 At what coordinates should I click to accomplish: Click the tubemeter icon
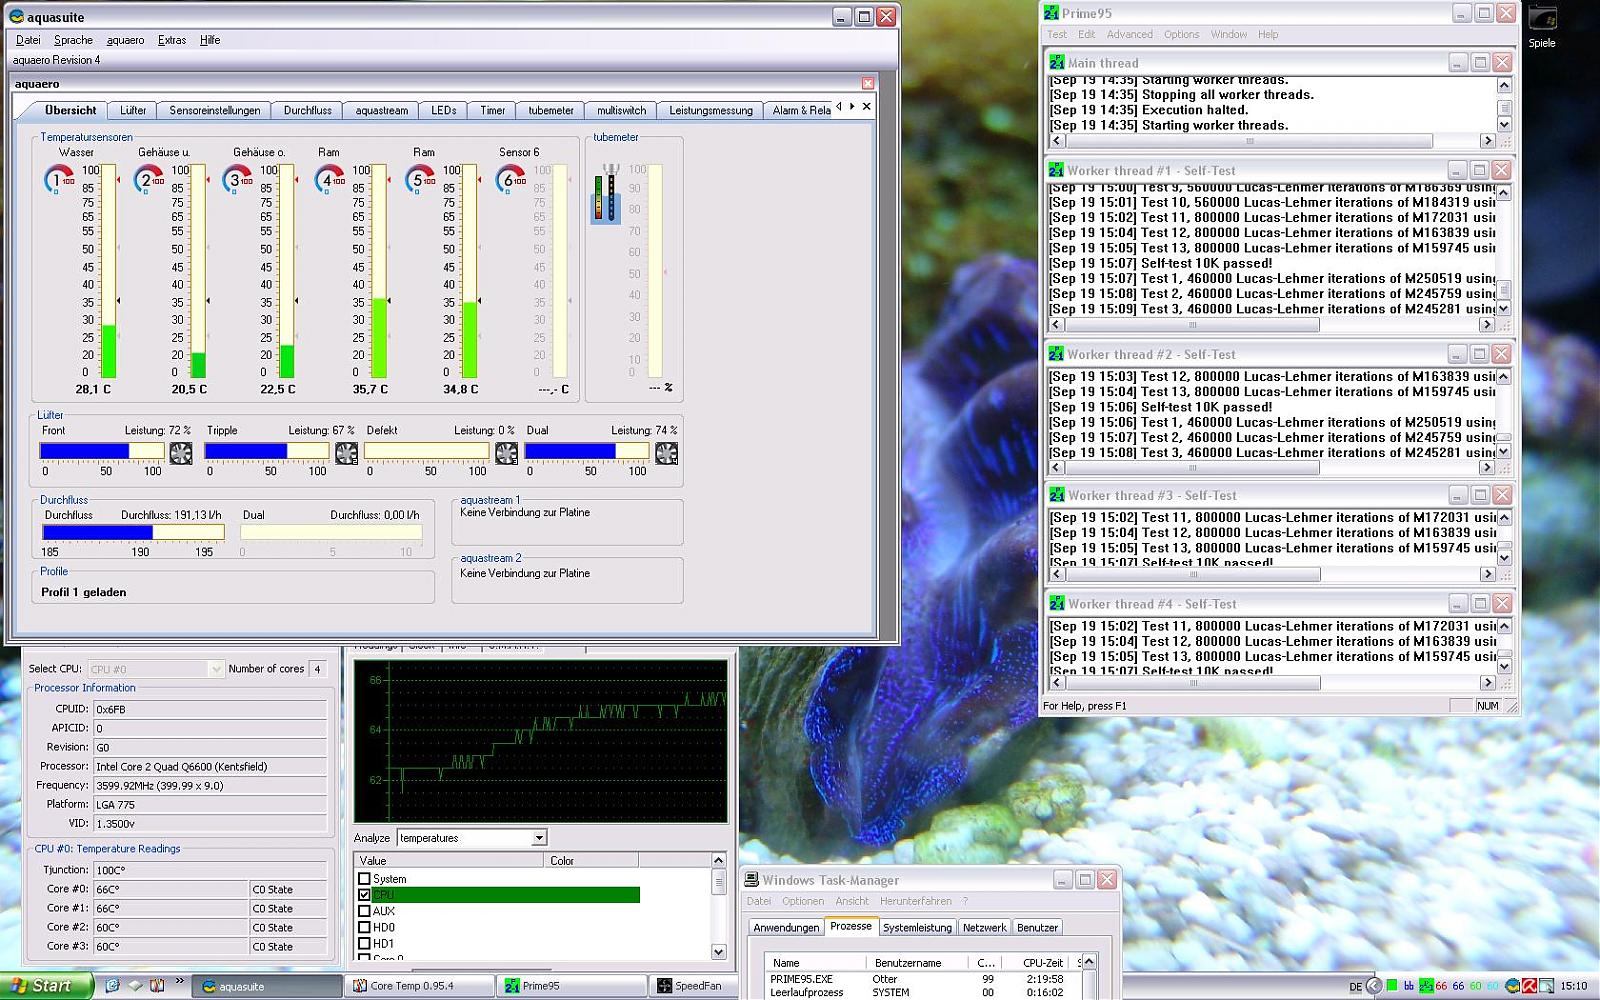pyautogui.click(x=606, y=194)
